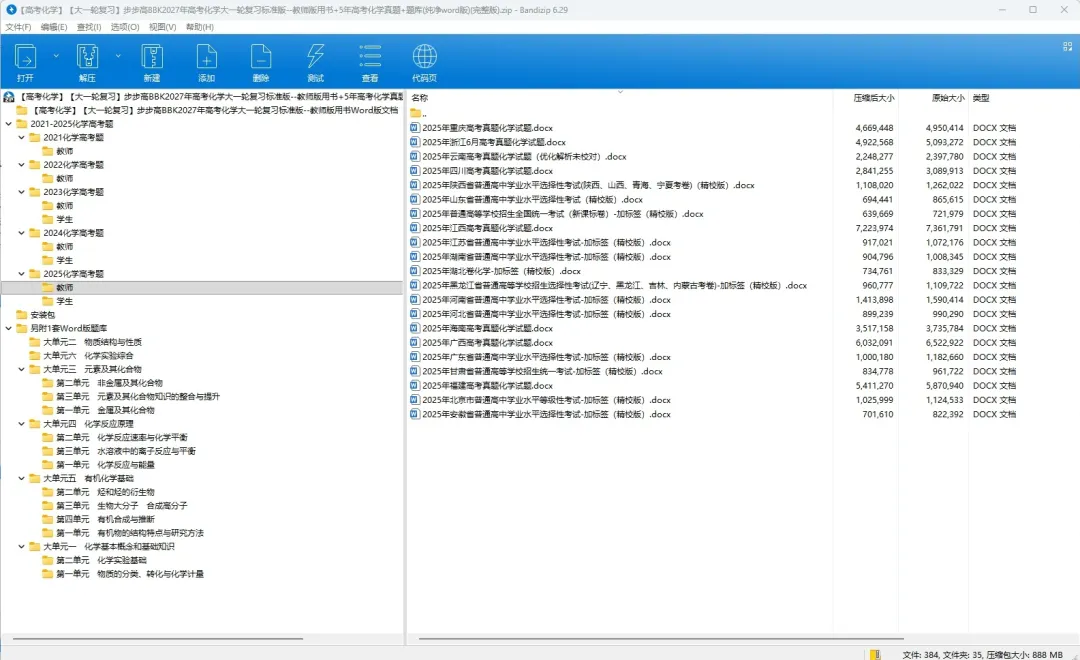Open the dropdown arrow next to 打开

[x=56, y=56]
